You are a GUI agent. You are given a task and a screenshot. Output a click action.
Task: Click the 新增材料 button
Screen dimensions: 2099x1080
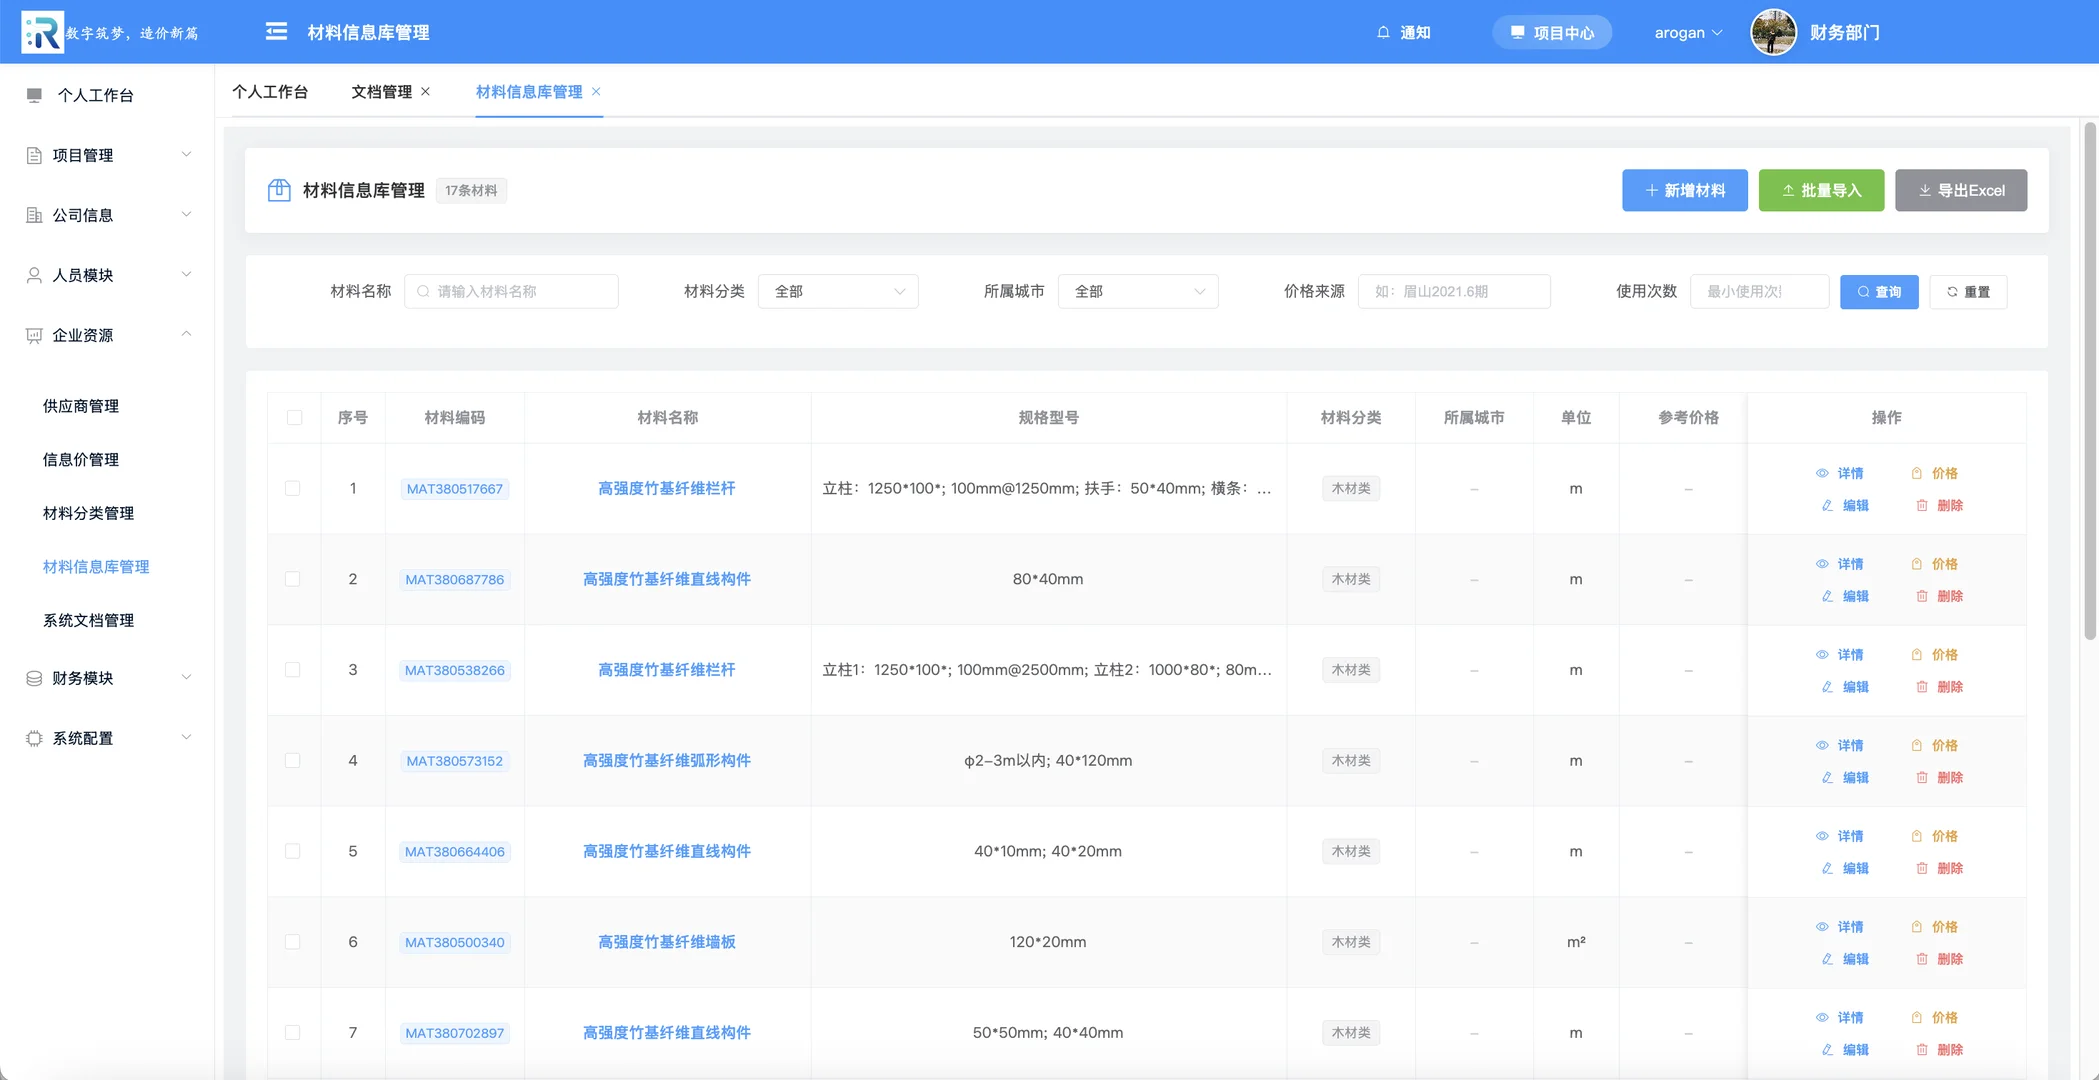pos(1684,190)
